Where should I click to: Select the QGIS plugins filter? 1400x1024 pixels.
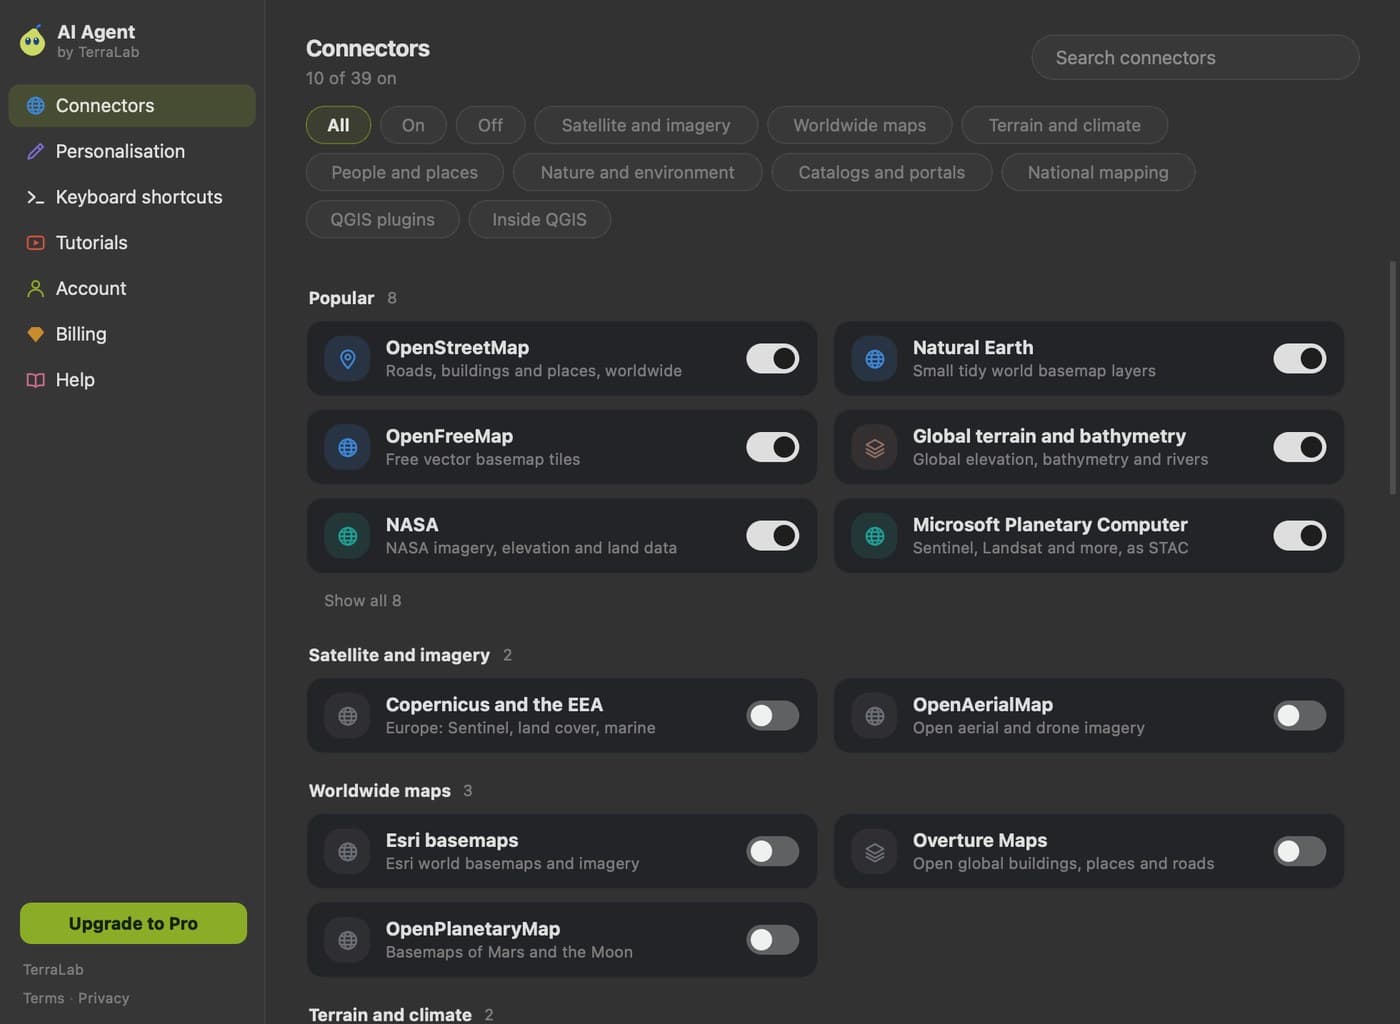click(x=383, y=219)
